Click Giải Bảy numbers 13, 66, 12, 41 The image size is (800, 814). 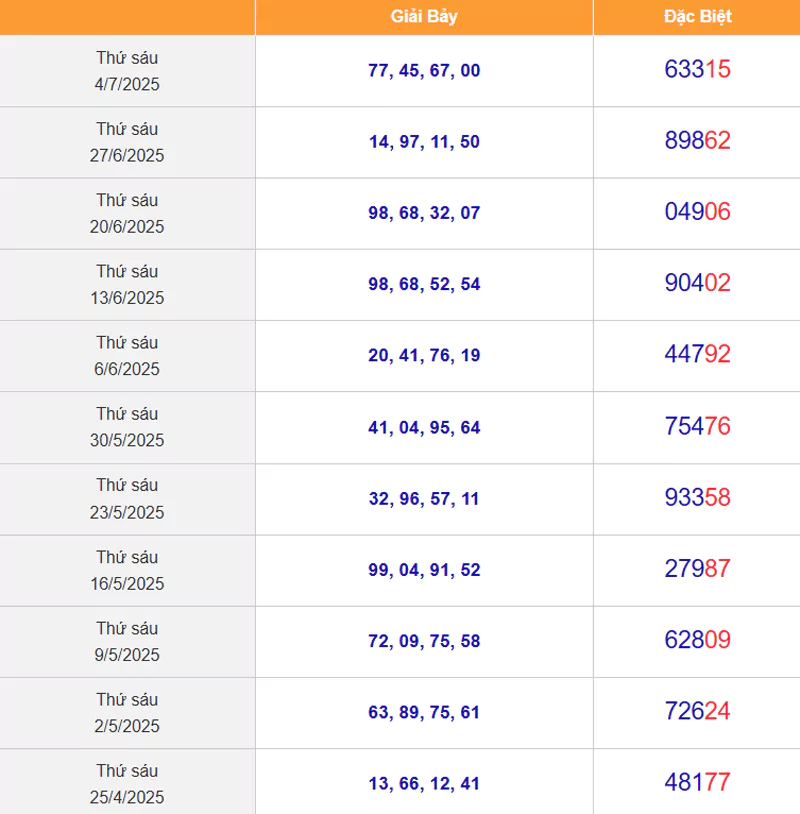[424, 784]
